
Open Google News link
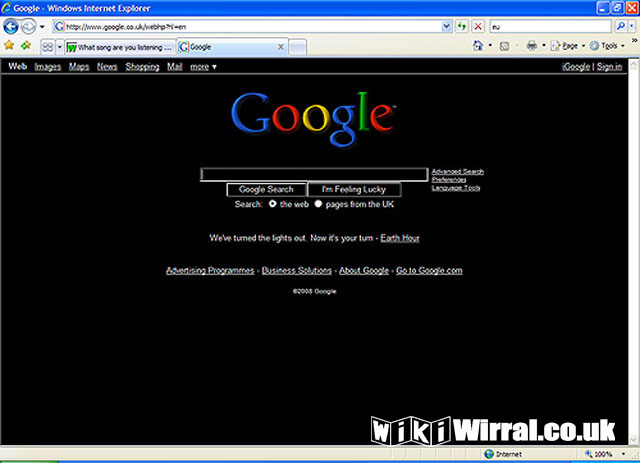(107, 67)
